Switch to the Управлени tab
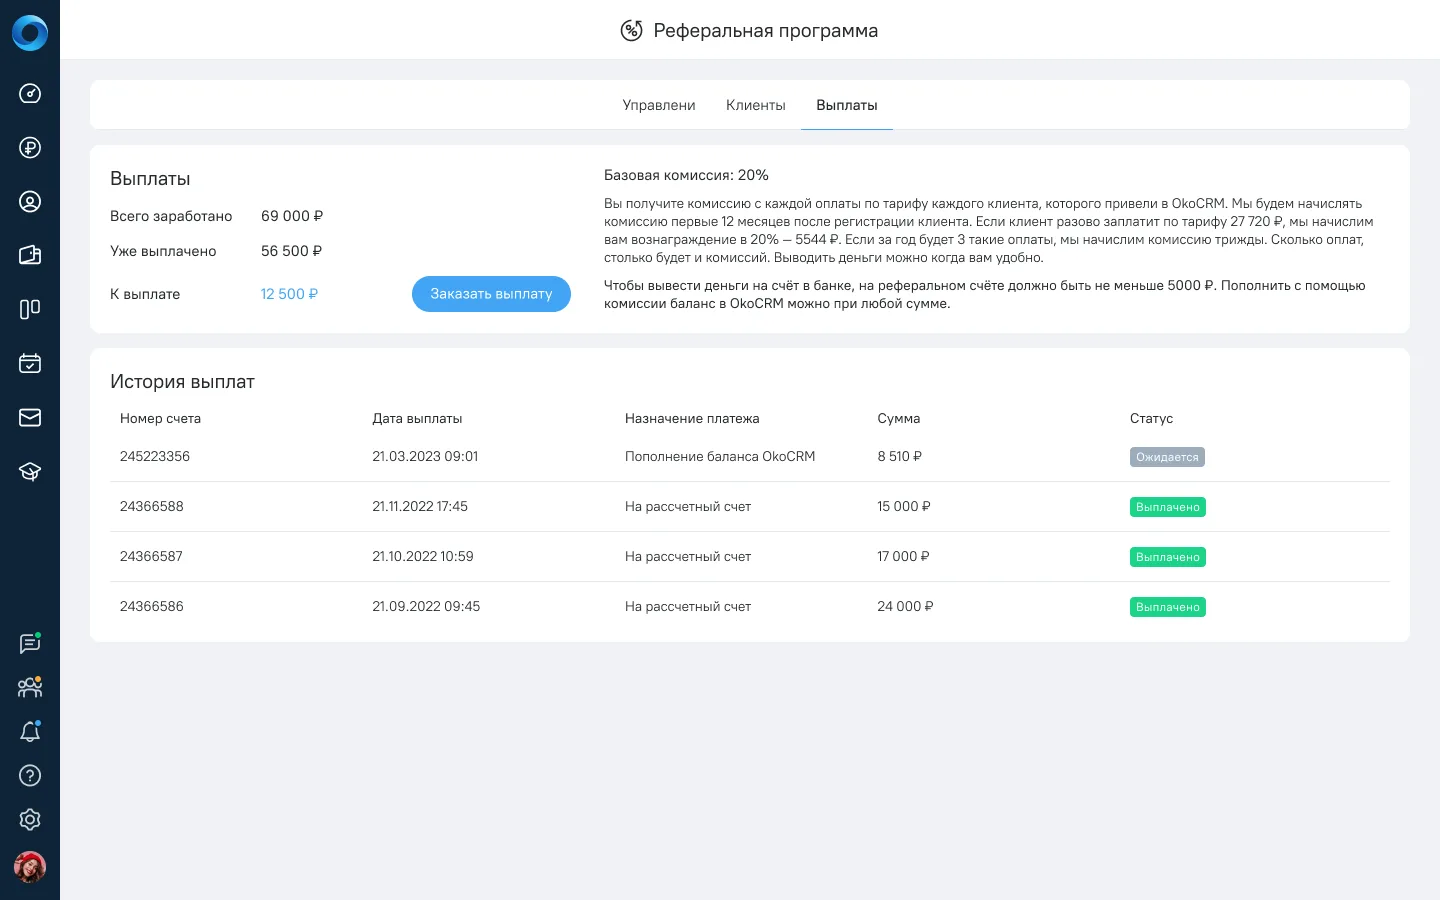The image size is (1440, 900). pyautogui.click(x=658, y=105)
